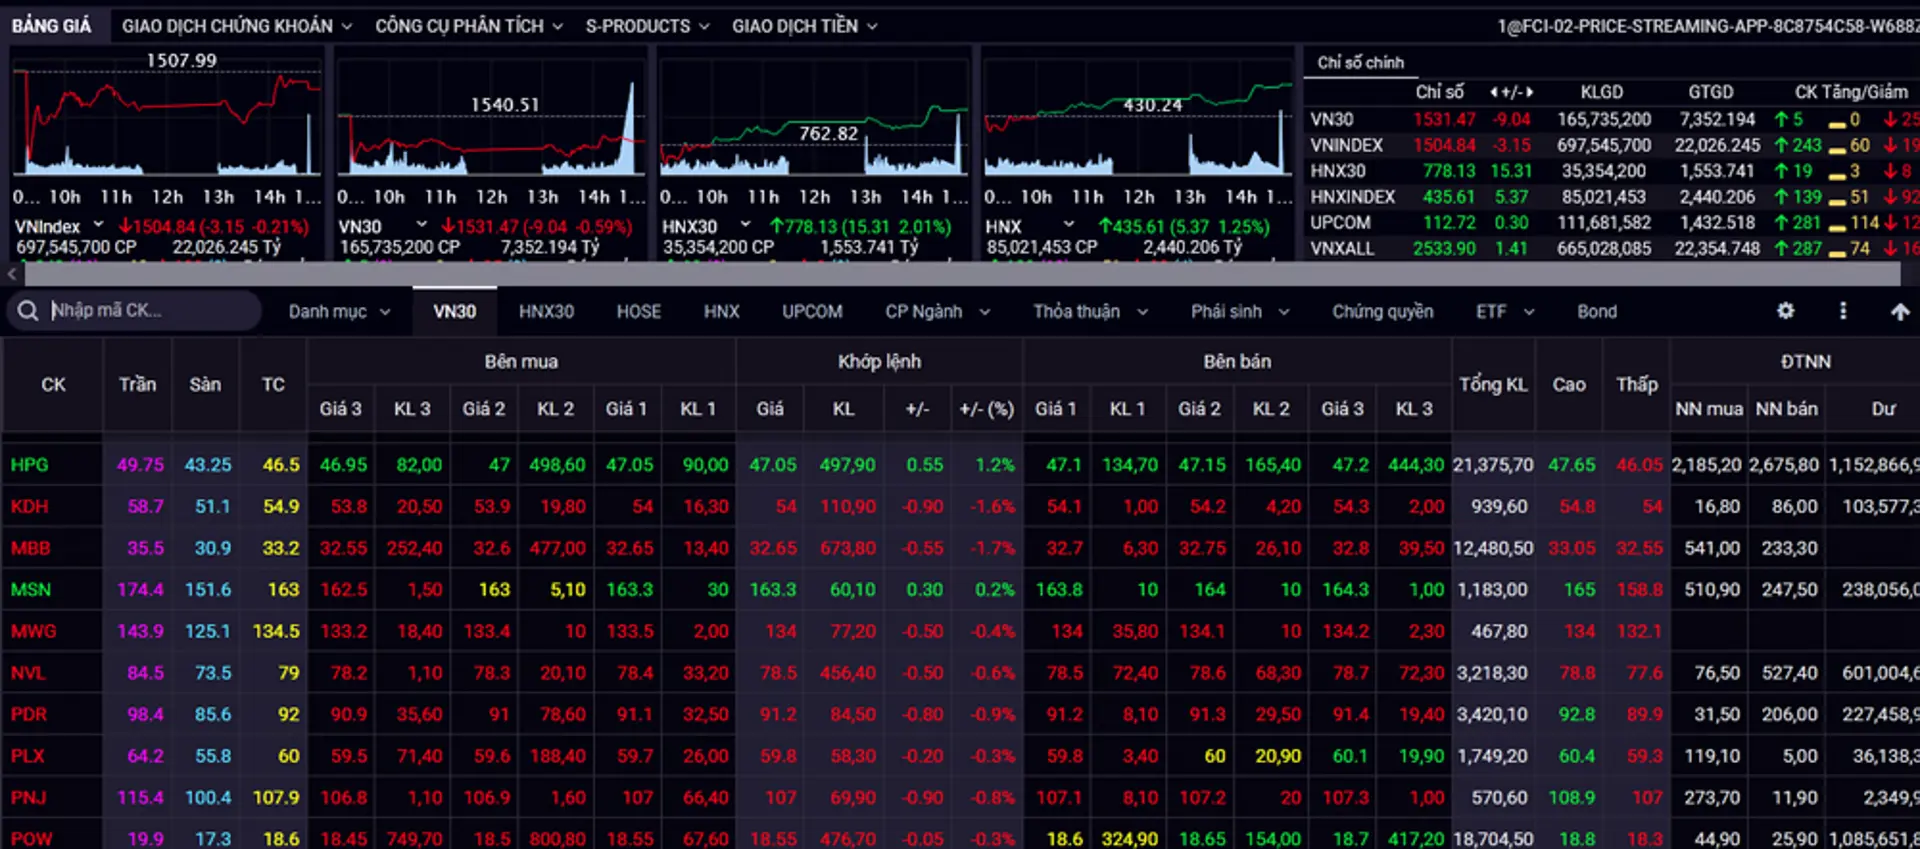Click the CK column header
Screen dimensions: 1920x849
53,385
